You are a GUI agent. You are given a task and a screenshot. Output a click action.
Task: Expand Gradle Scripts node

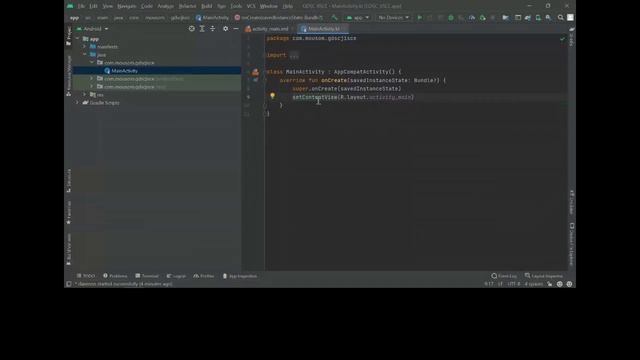click(x=78, y=103)
